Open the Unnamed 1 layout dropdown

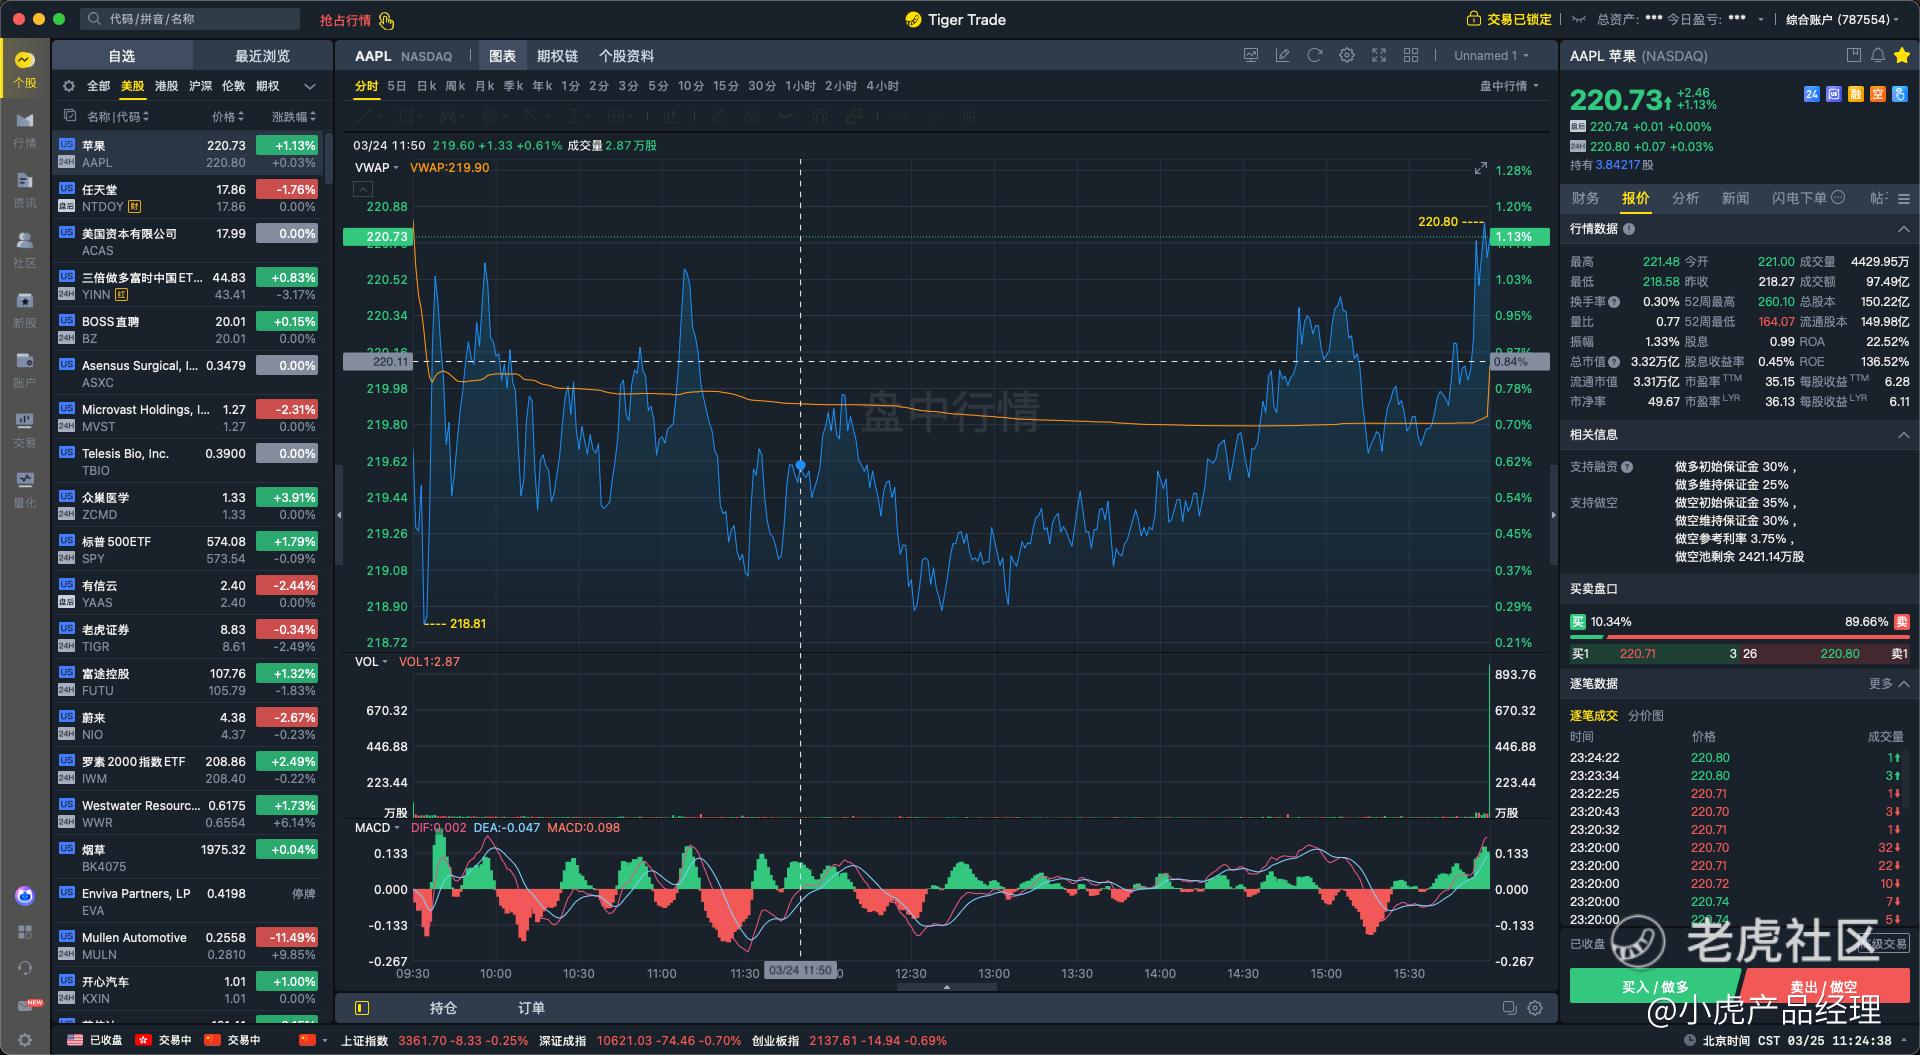[1491, 56]
